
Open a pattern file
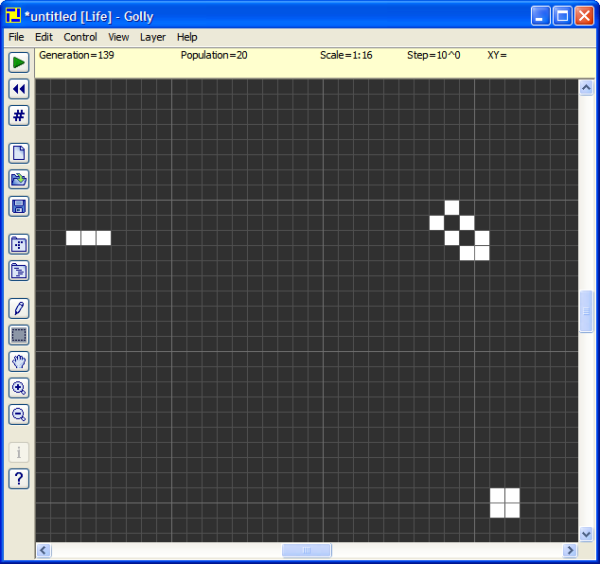pyautogui.click(x=19, y=180)
